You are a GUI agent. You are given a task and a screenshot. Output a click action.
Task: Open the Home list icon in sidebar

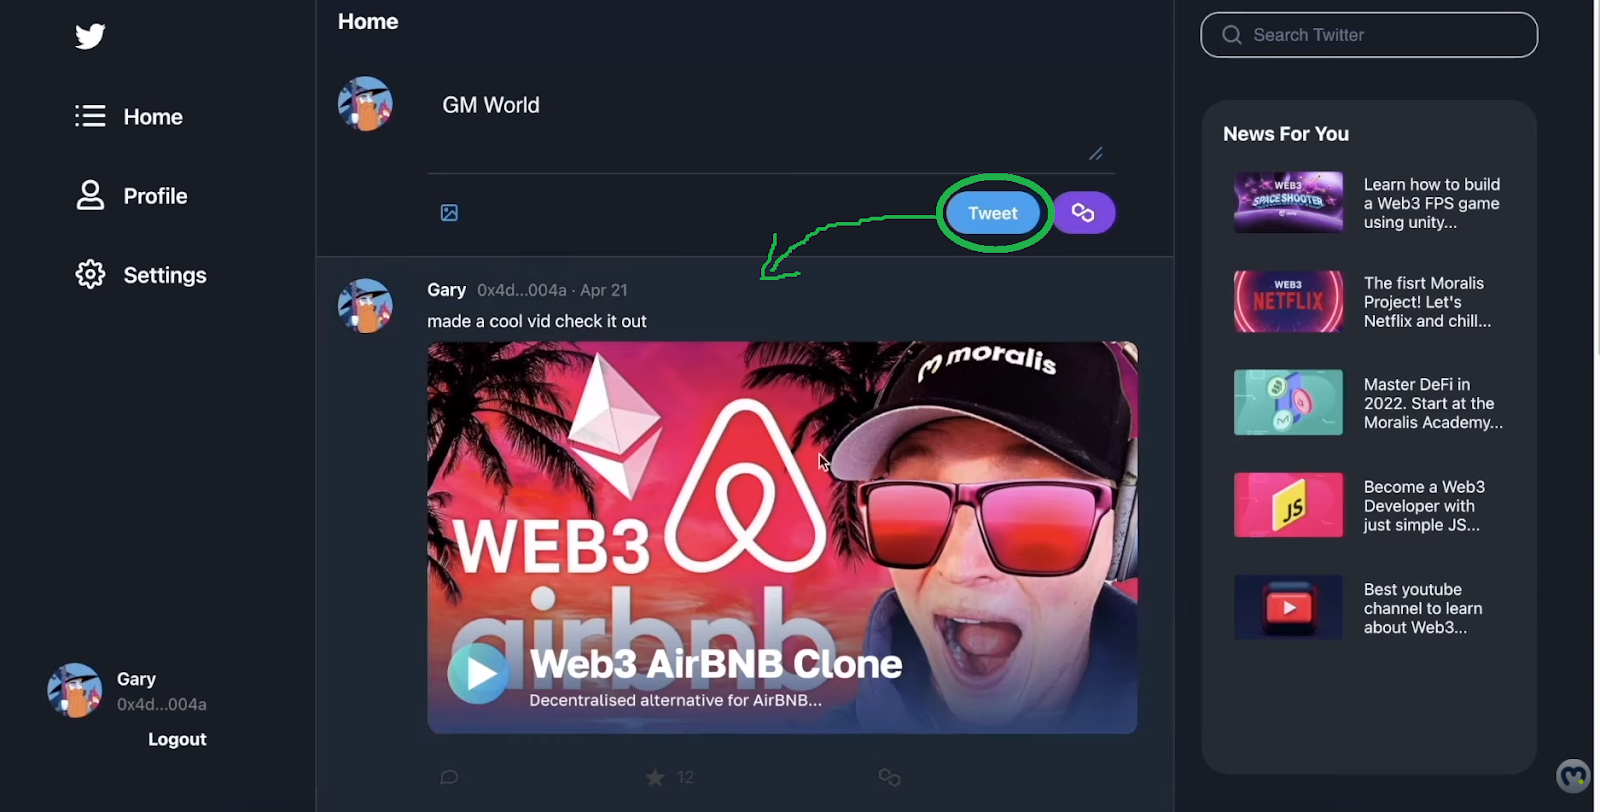coord(90,116)
